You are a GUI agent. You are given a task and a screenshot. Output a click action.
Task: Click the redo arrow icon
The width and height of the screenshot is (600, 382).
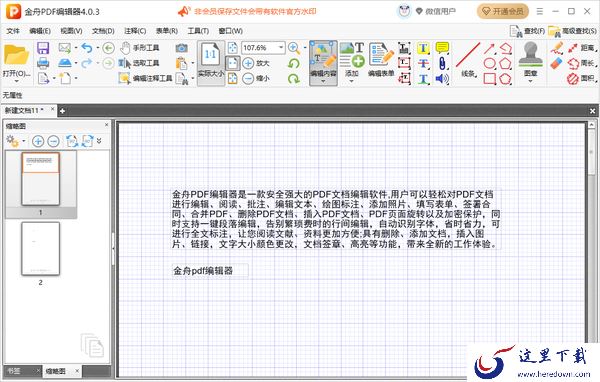tap(87, 63)
